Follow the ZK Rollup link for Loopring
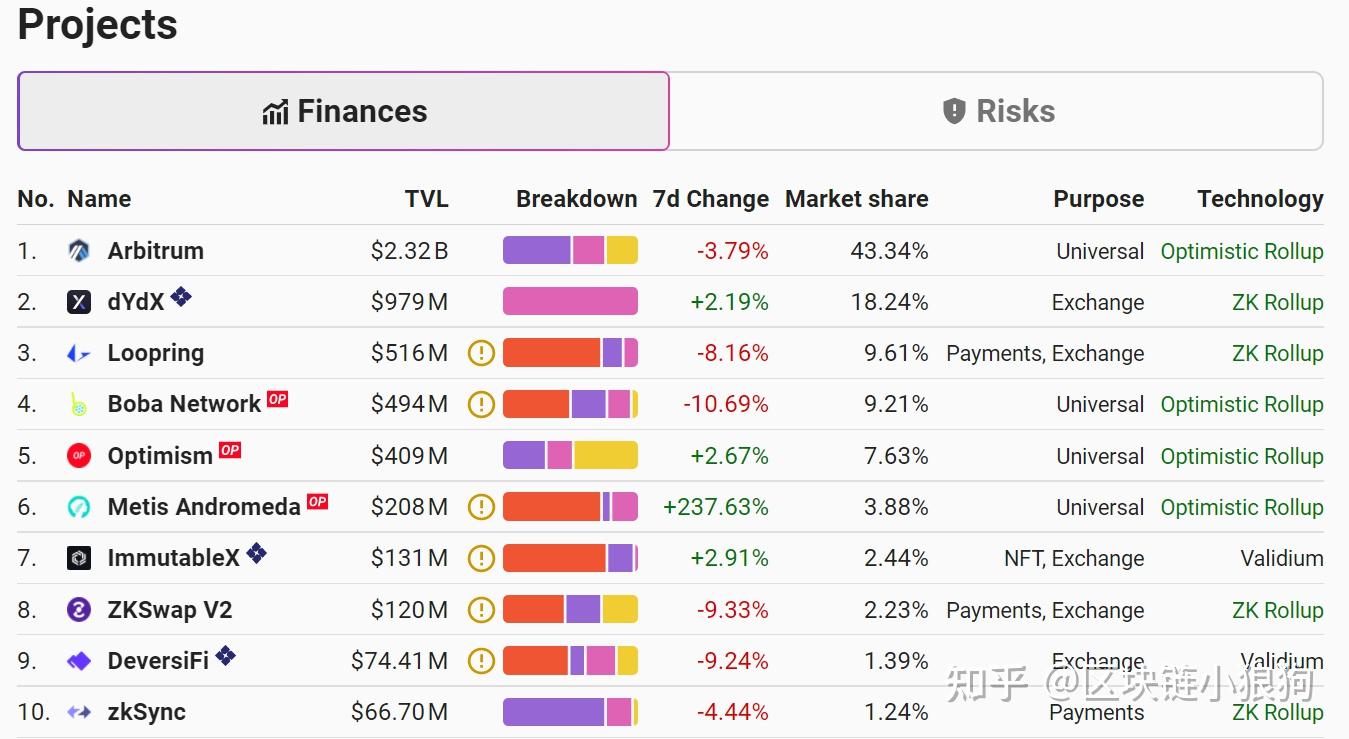This screenshot has height=739, width=1349. (x=1278, y=353)
